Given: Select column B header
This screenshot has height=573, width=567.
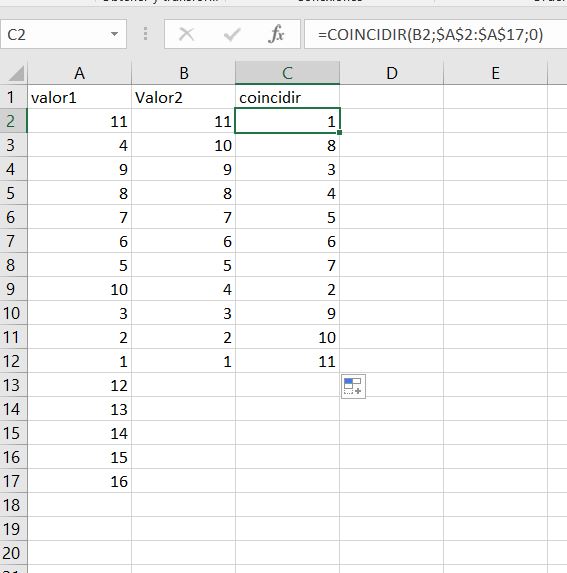Looking at the screenshot, I should click(183, 73).
